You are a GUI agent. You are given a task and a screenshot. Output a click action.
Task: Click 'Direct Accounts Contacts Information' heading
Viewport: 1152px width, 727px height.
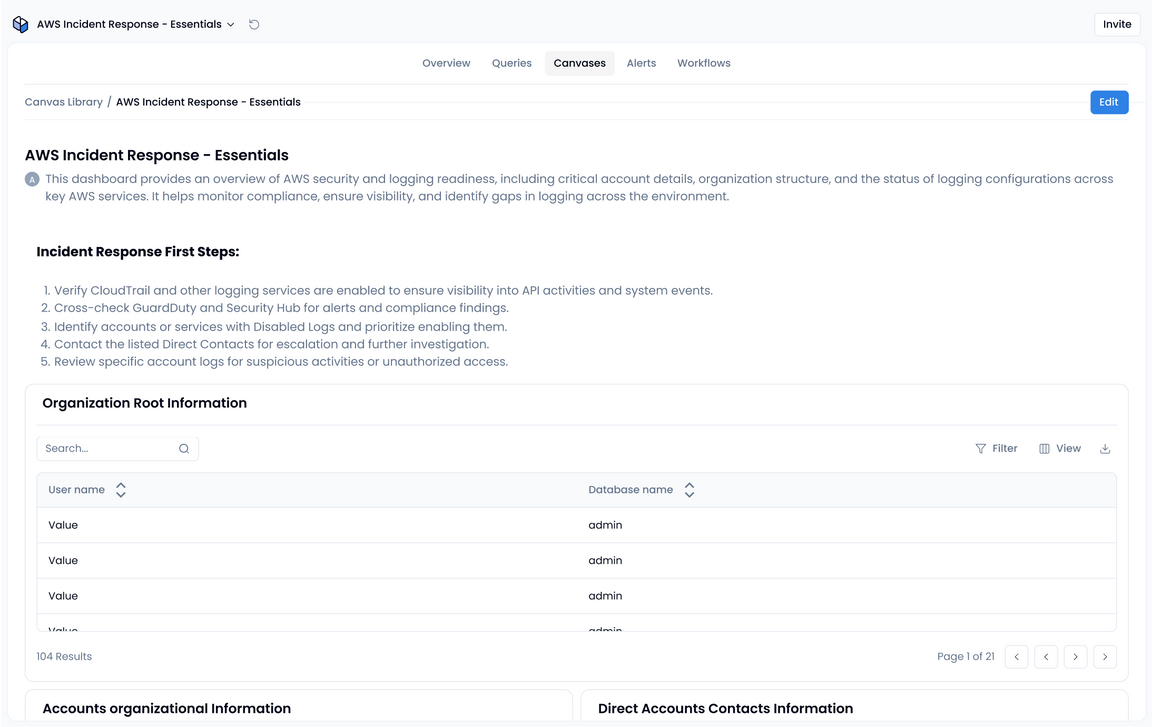(725, 709)
